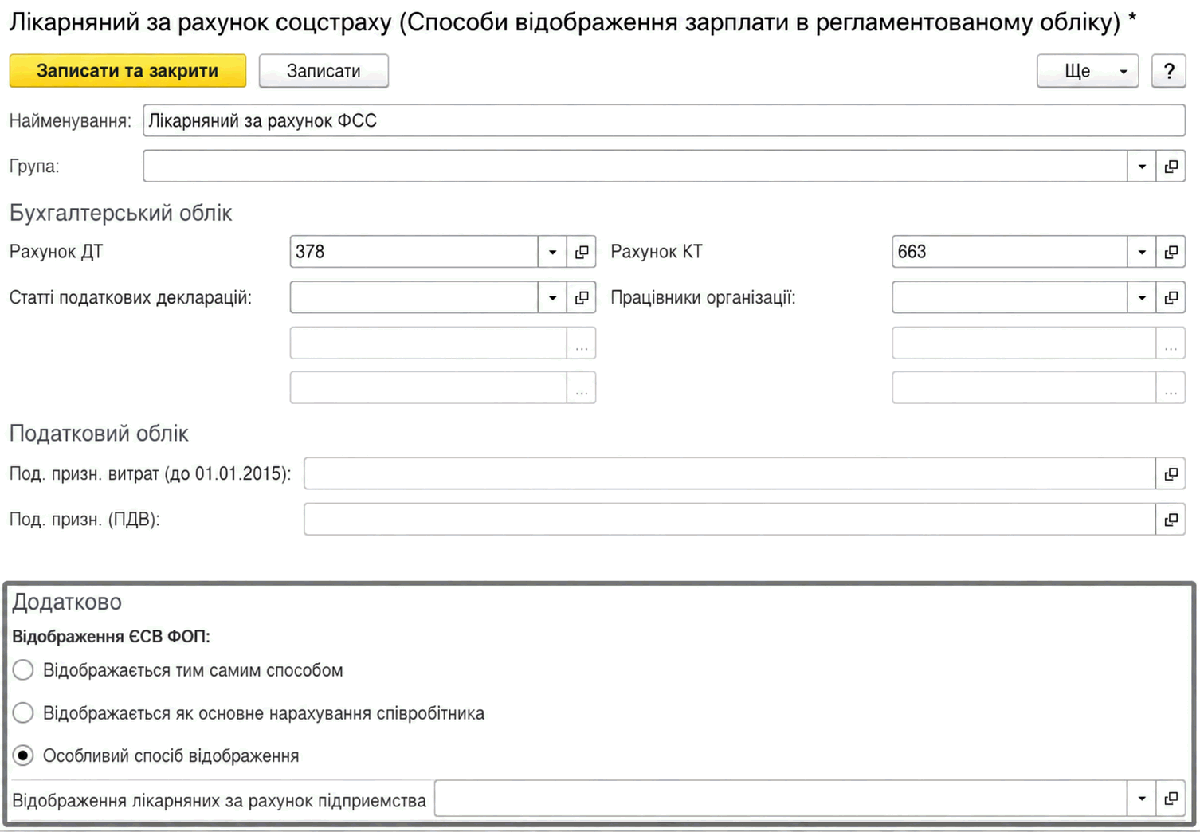
Task: Click the 'Податковий облік' section heading
Action: tap(99, 434)
